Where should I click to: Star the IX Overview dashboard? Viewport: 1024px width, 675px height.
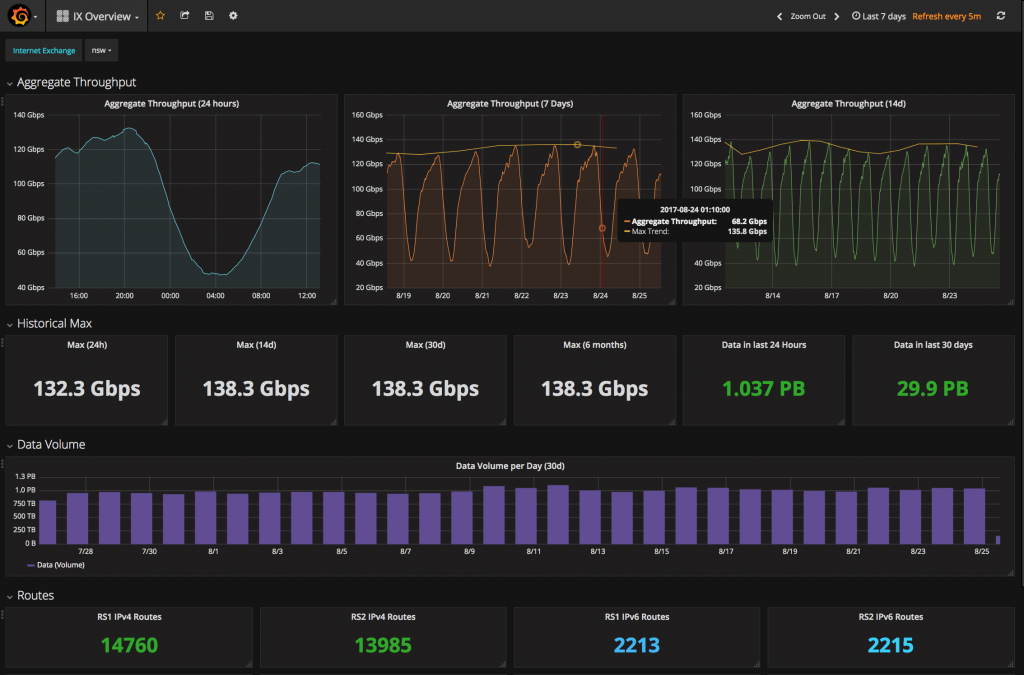pos(160,16)
